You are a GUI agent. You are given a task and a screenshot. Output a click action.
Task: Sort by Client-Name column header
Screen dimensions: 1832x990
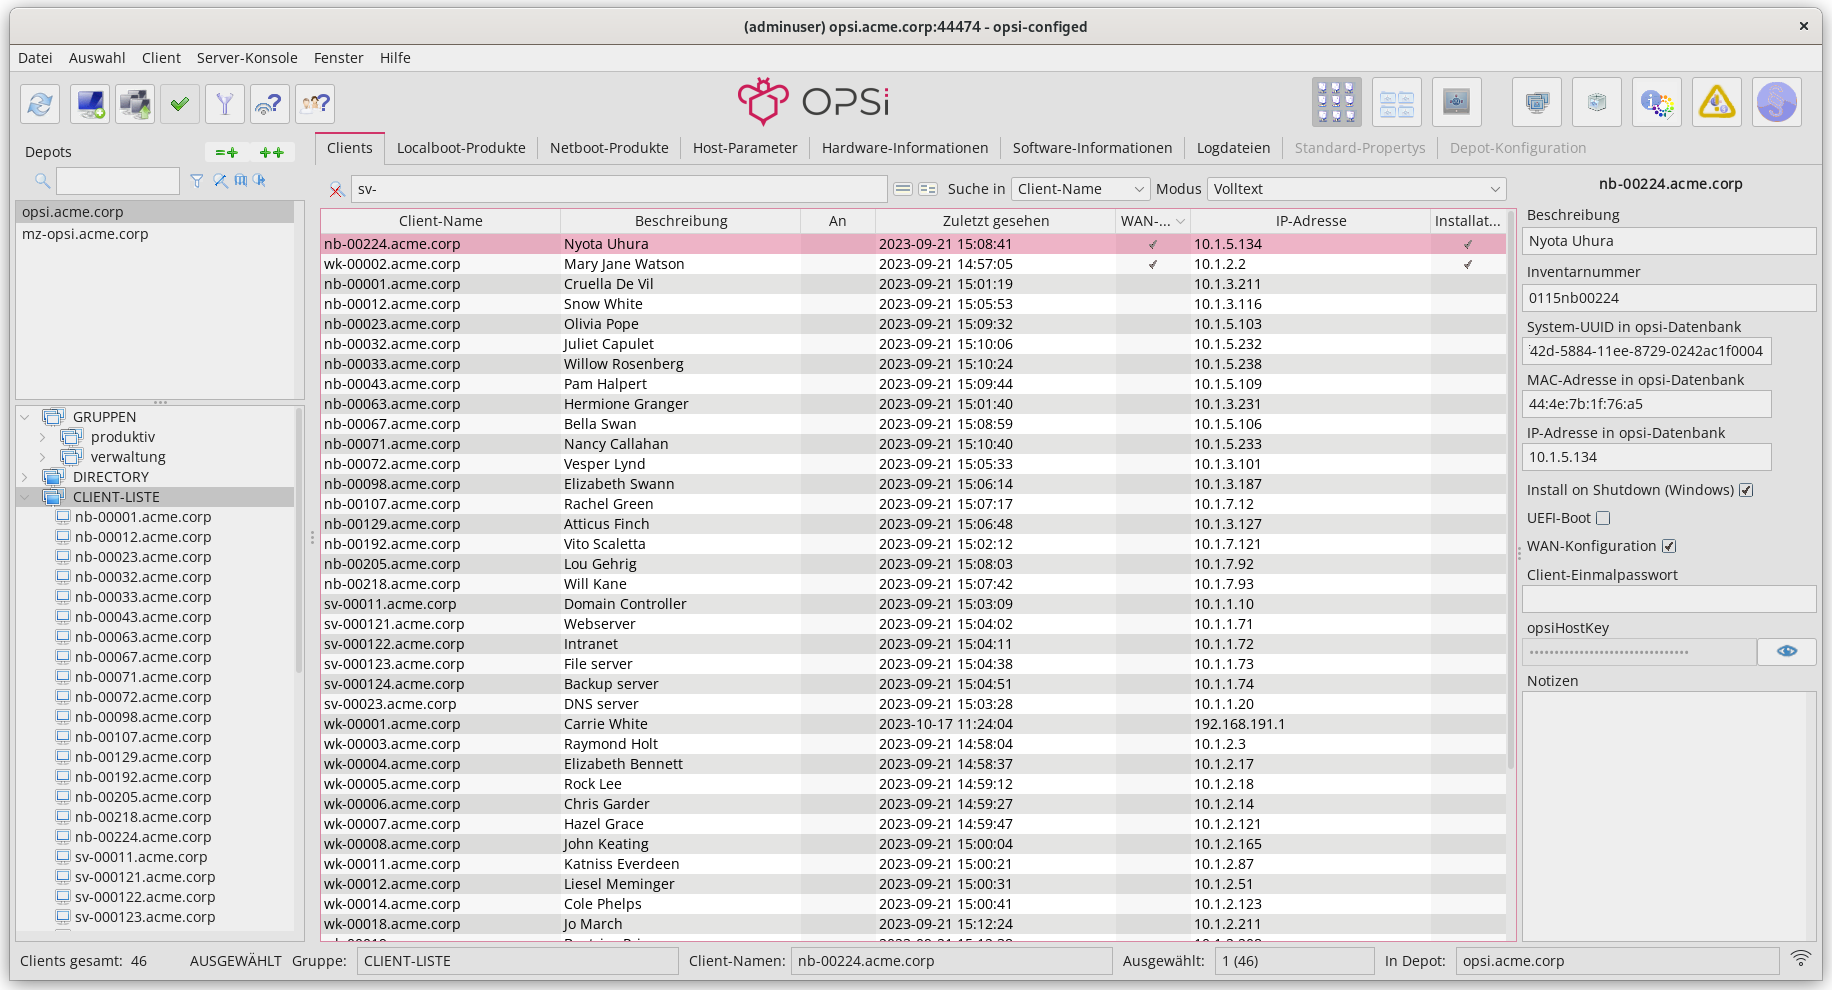click(441, 221)
